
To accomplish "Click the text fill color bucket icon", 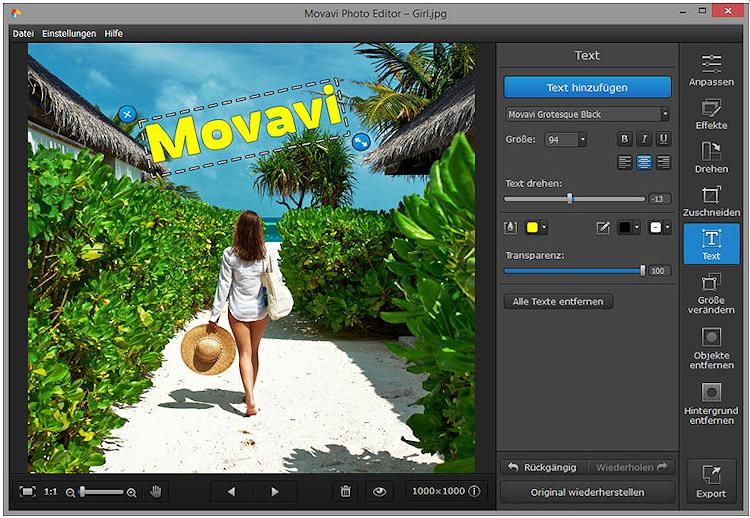I will tap(510, 228).
